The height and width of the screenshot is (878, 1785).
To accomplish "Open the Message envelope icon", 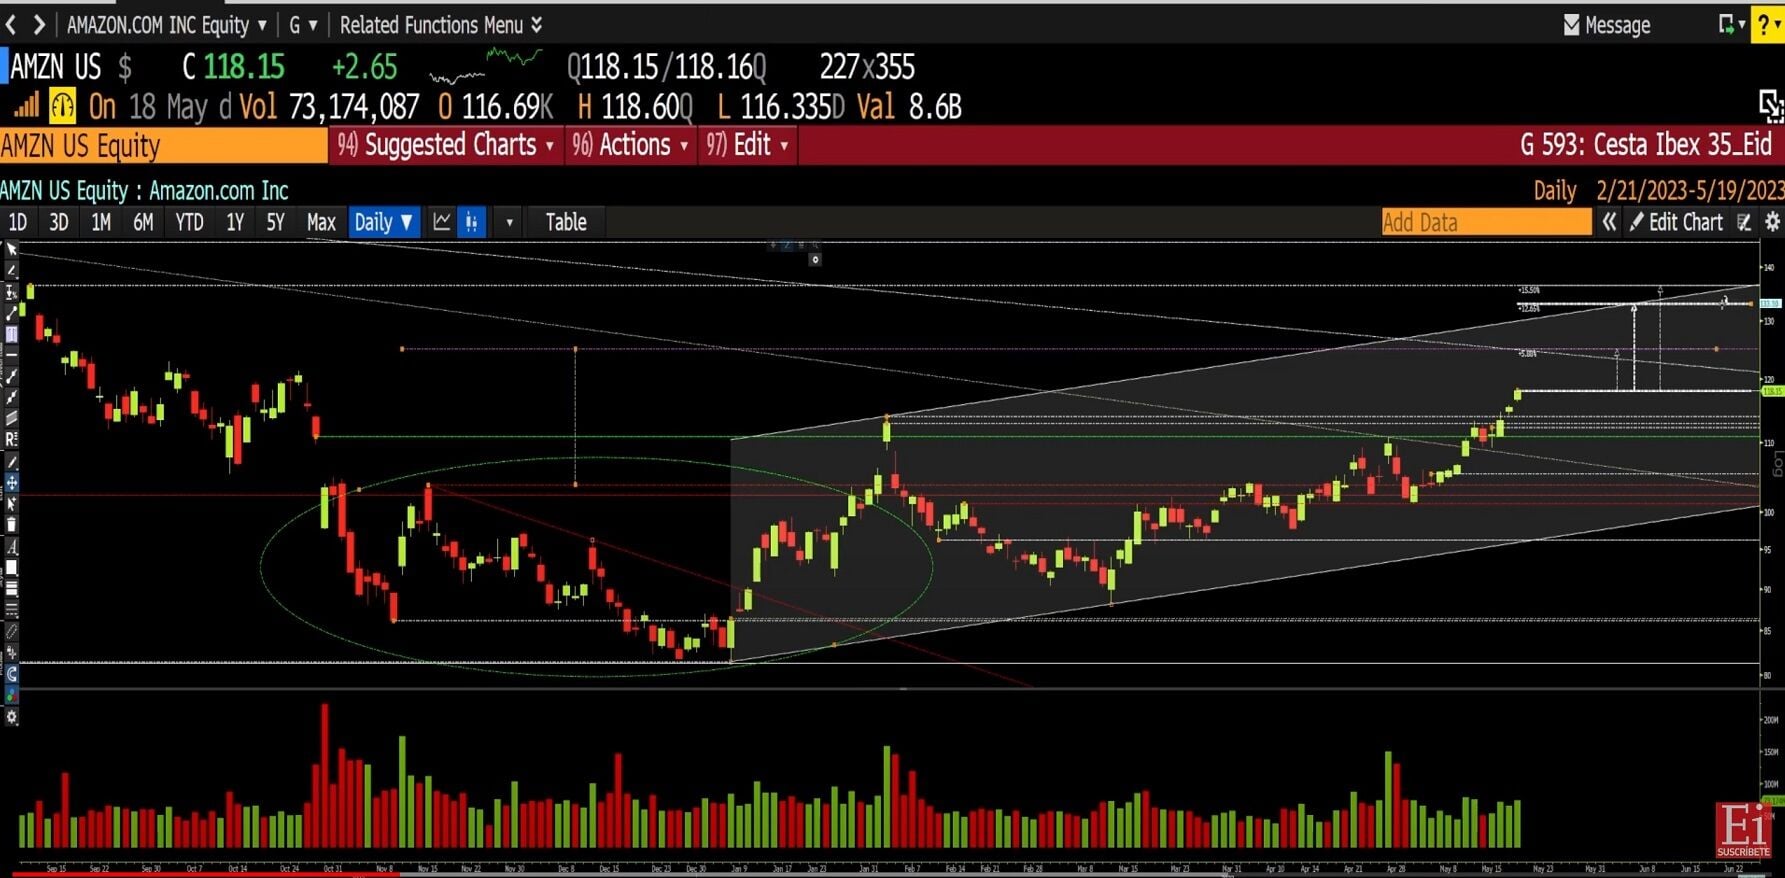I will coord(1571,25).
